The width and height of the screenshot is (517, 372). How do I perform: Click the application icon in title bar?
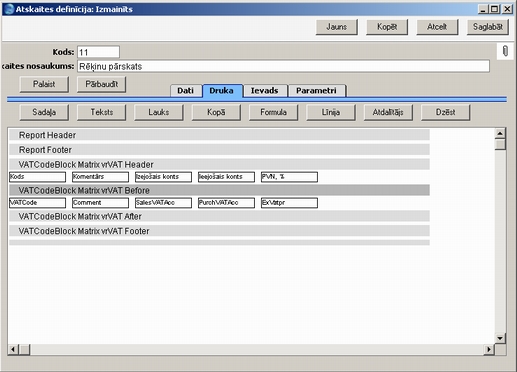(9, 9)
